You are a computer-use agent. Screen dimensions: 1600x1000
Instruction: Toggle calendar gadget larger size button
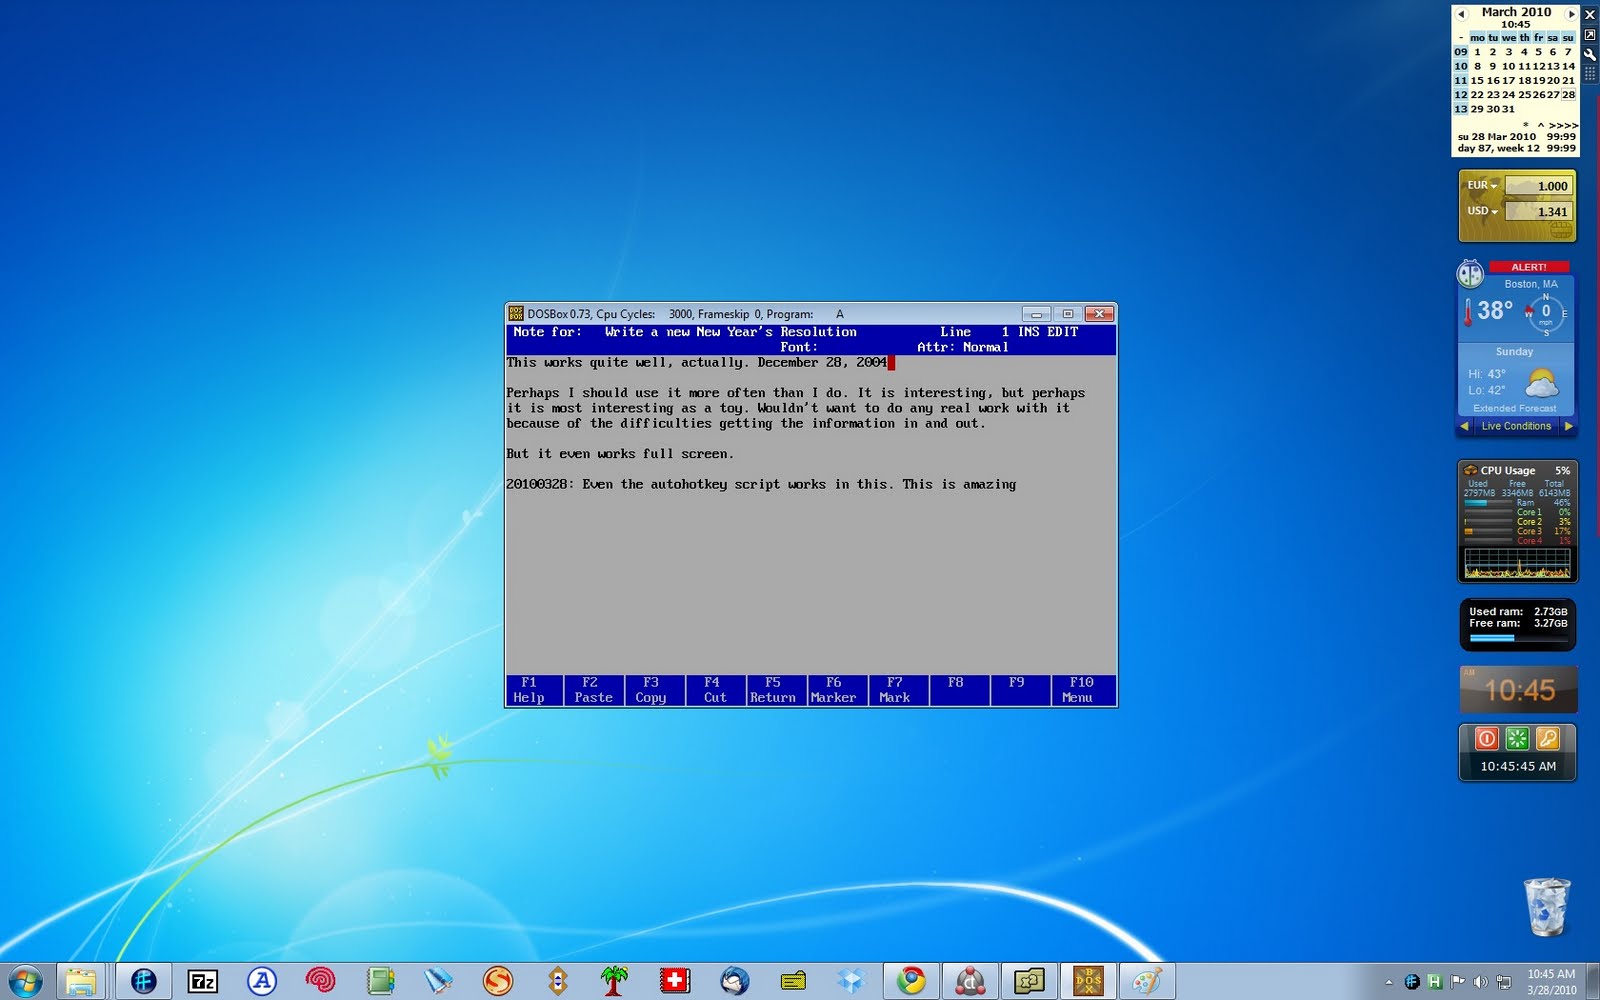[1590, 34]
